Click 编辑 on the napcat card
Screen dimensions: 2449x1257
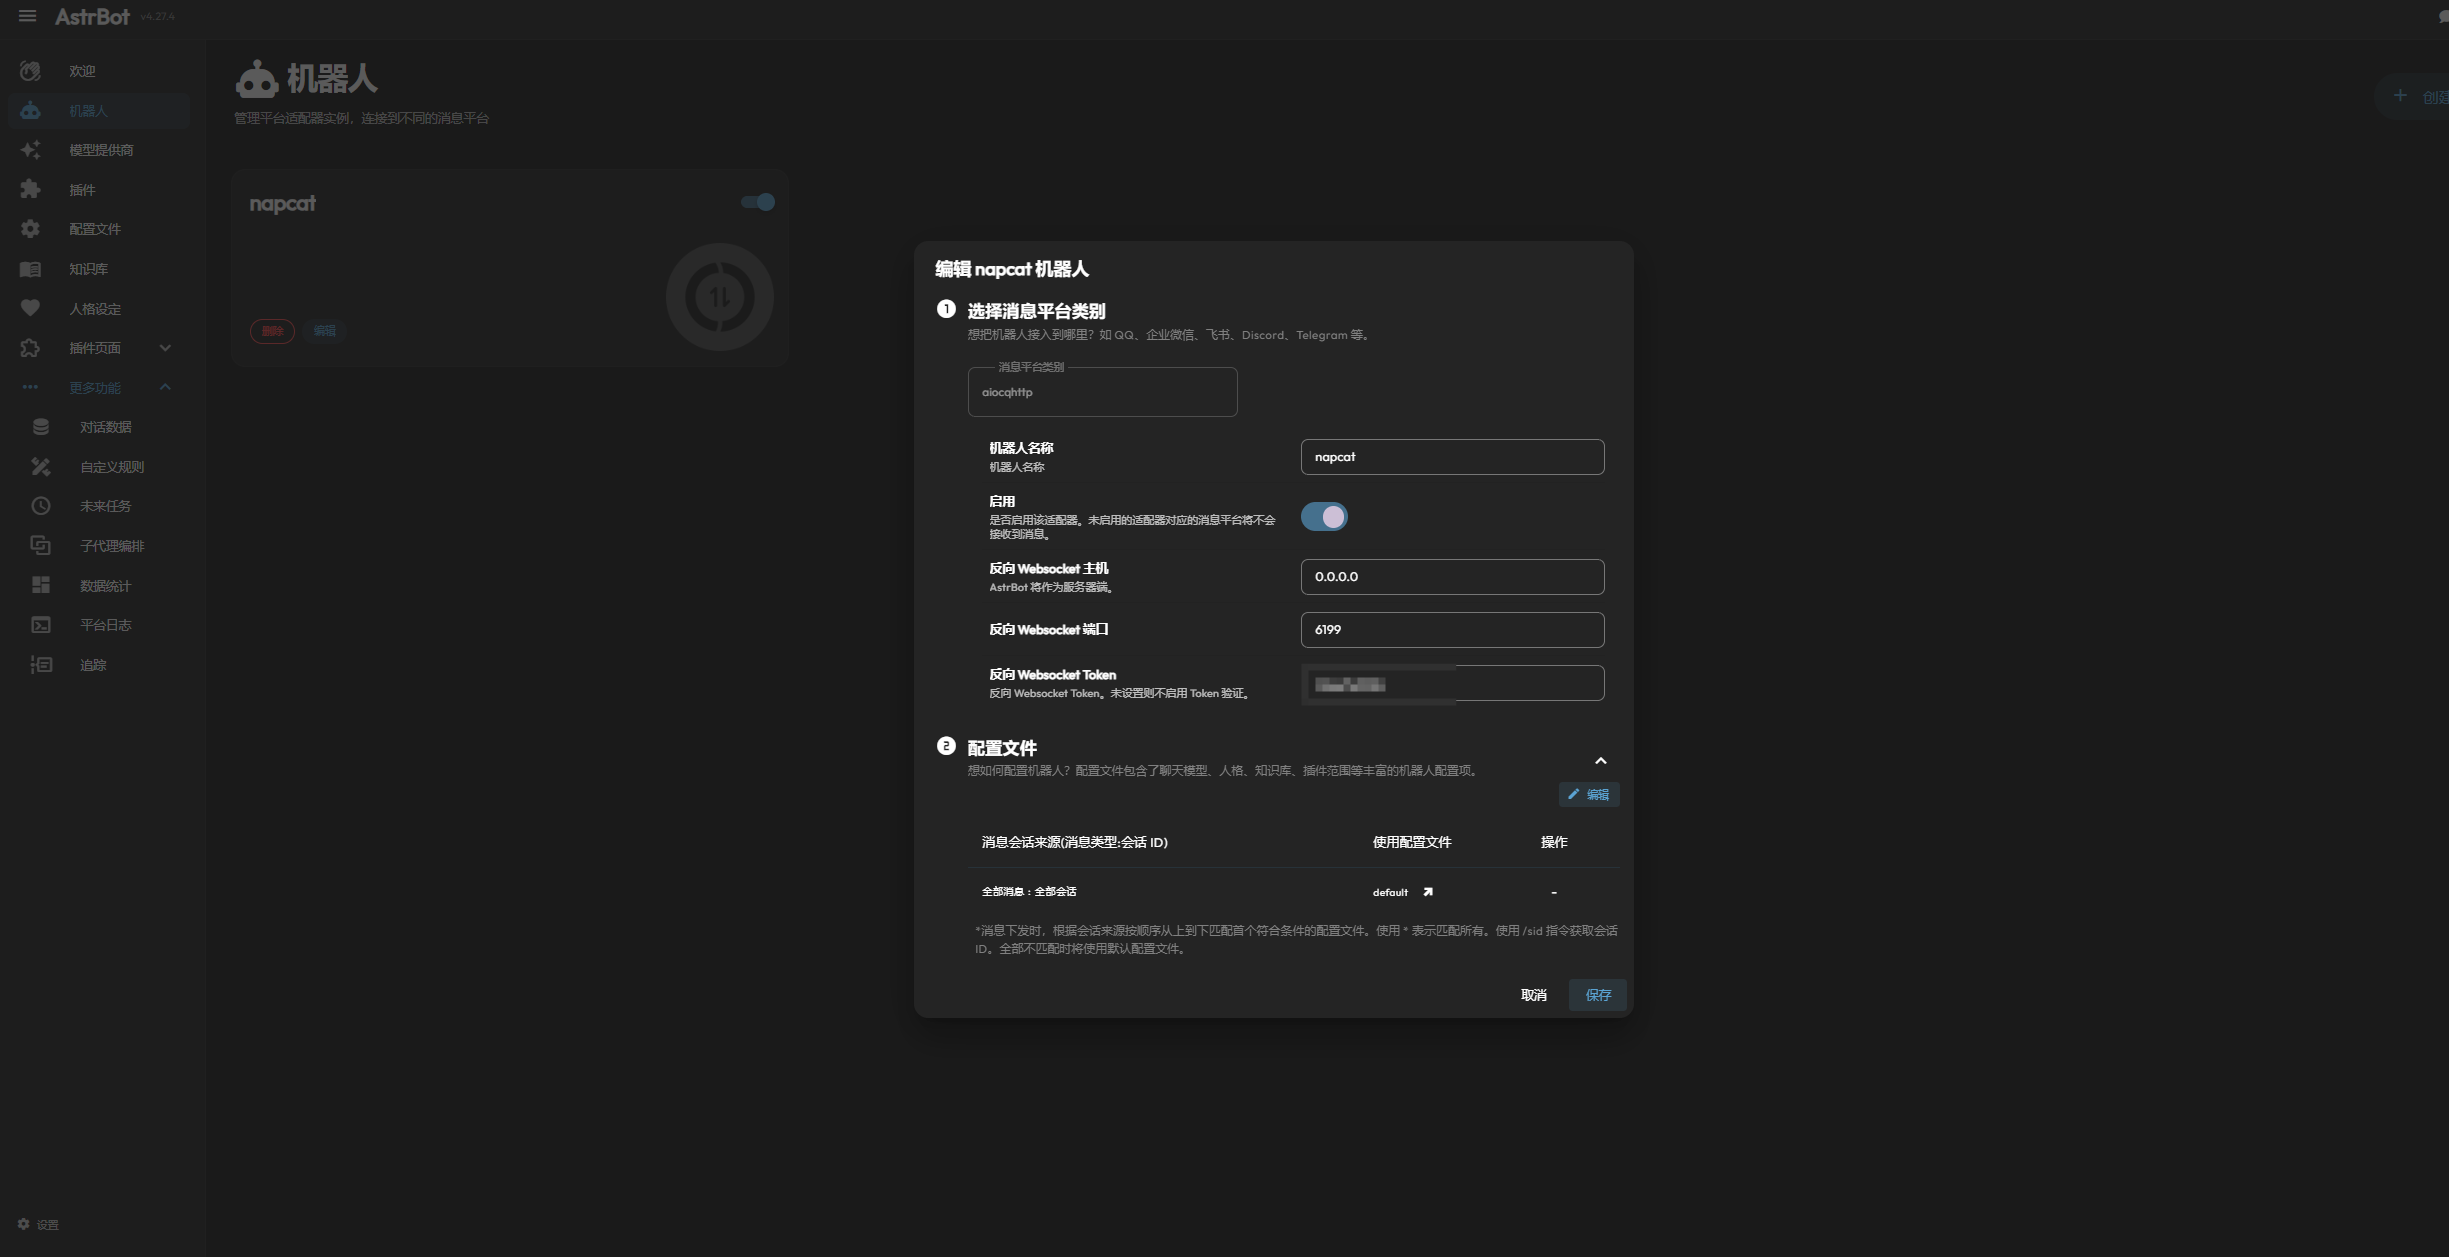tap(325, 331)
